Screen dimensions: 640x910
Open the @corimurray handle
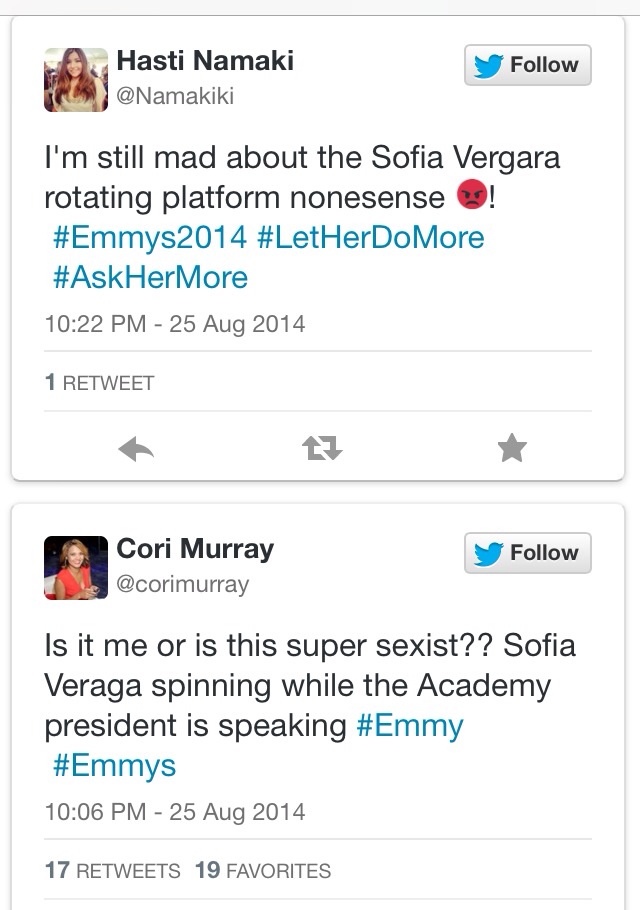(183, 585)
